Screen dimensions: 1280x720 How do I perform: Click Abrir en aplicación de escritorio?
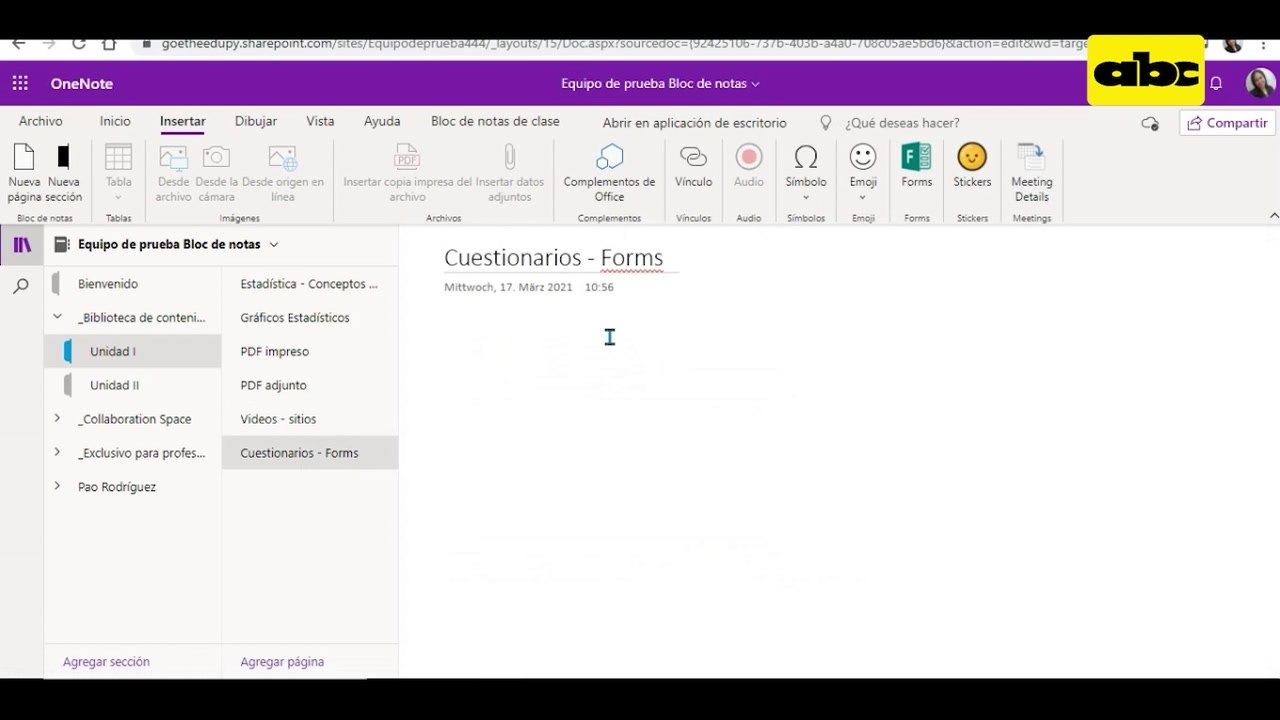tap(695, 123)
